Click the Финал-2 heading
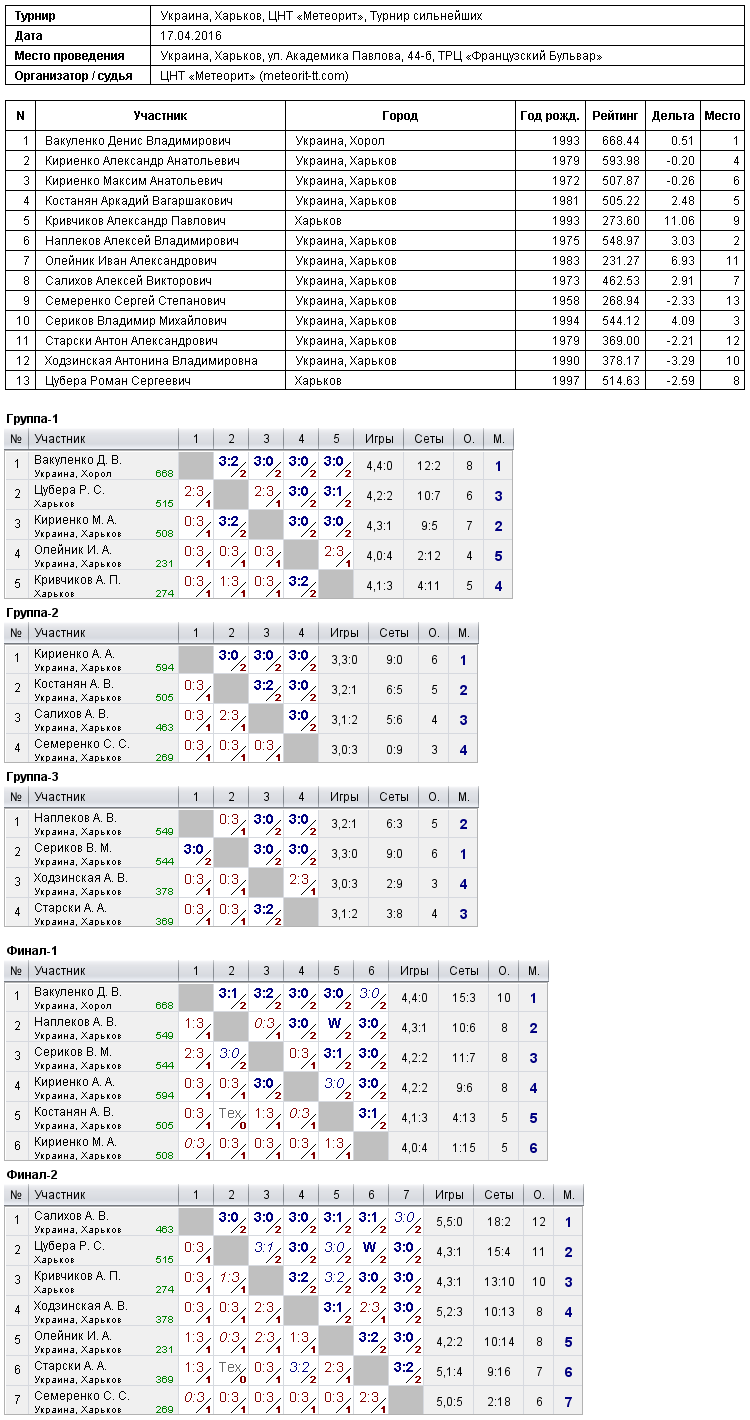 pos(32,1174)
